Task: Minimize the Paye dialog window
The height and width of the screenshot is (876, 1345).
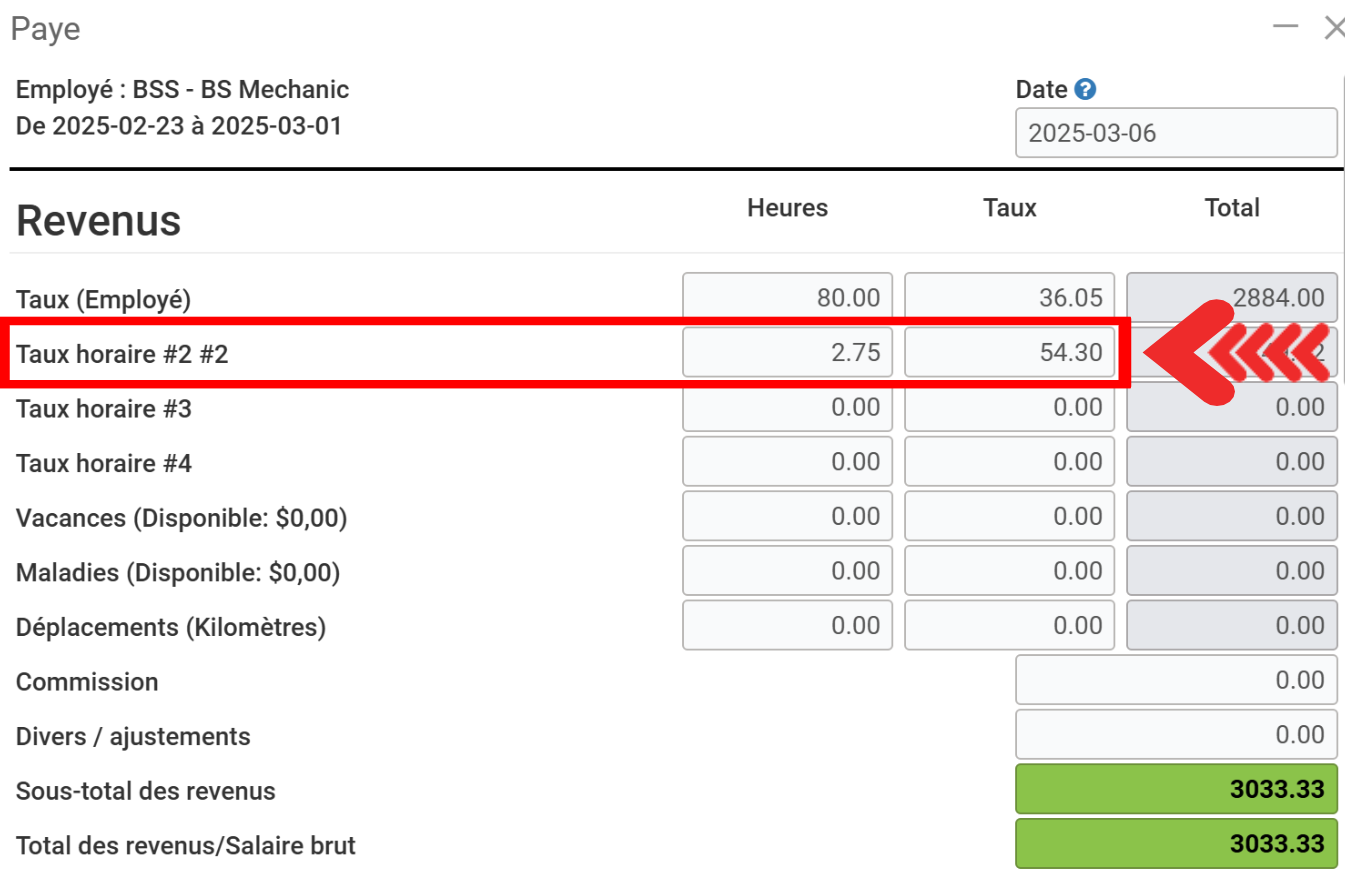Action: pyautogui.click(x=1286, y=27)
